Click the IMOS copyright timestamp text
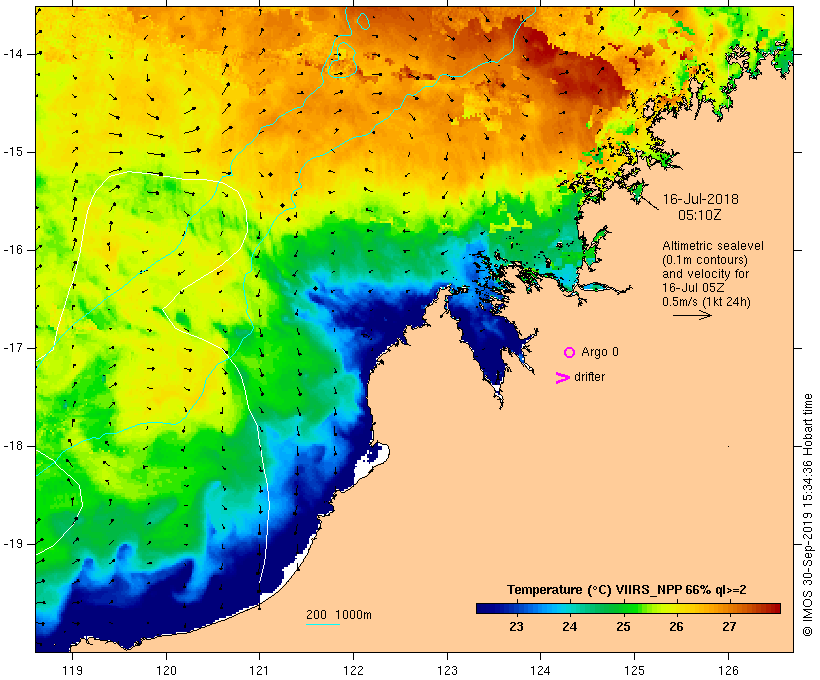This screenshot has height=680, width=820. [x=807, y=515]
